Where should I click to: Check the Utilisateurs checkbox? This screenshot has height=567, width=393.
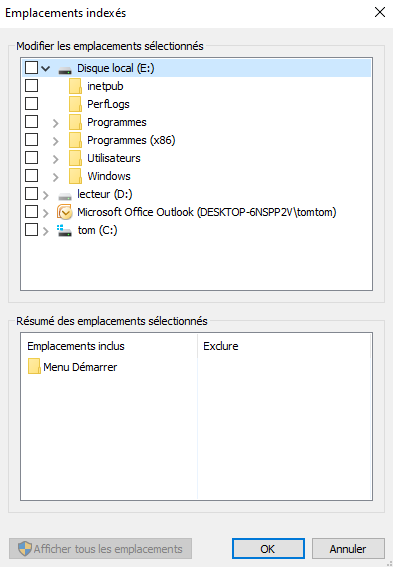[x=31, y=158]
